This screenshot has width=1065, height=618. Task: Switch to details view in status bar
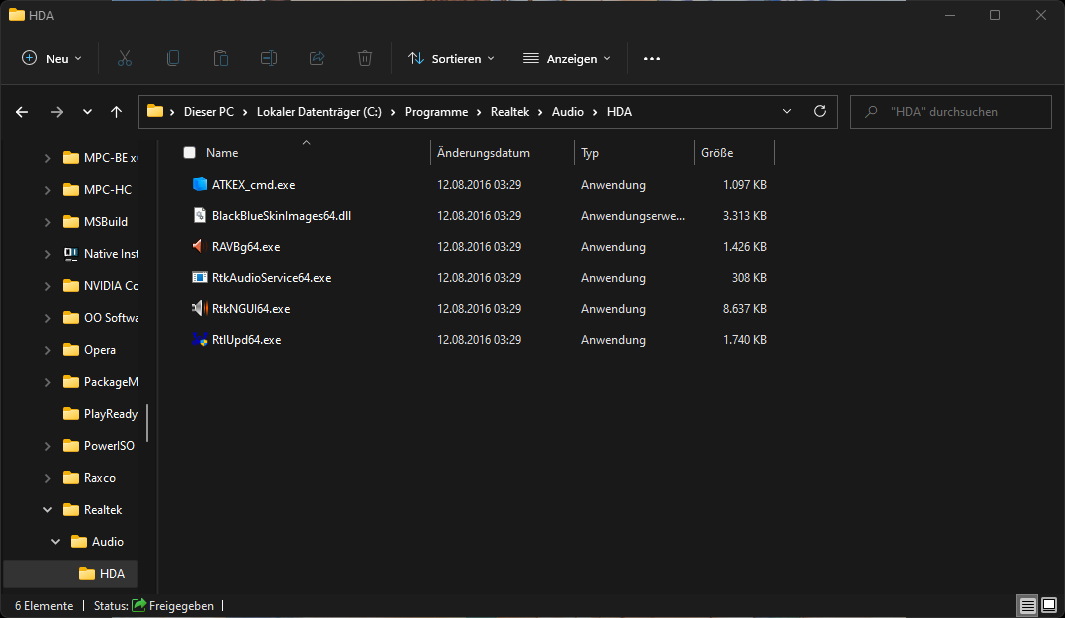point(1028,605)
